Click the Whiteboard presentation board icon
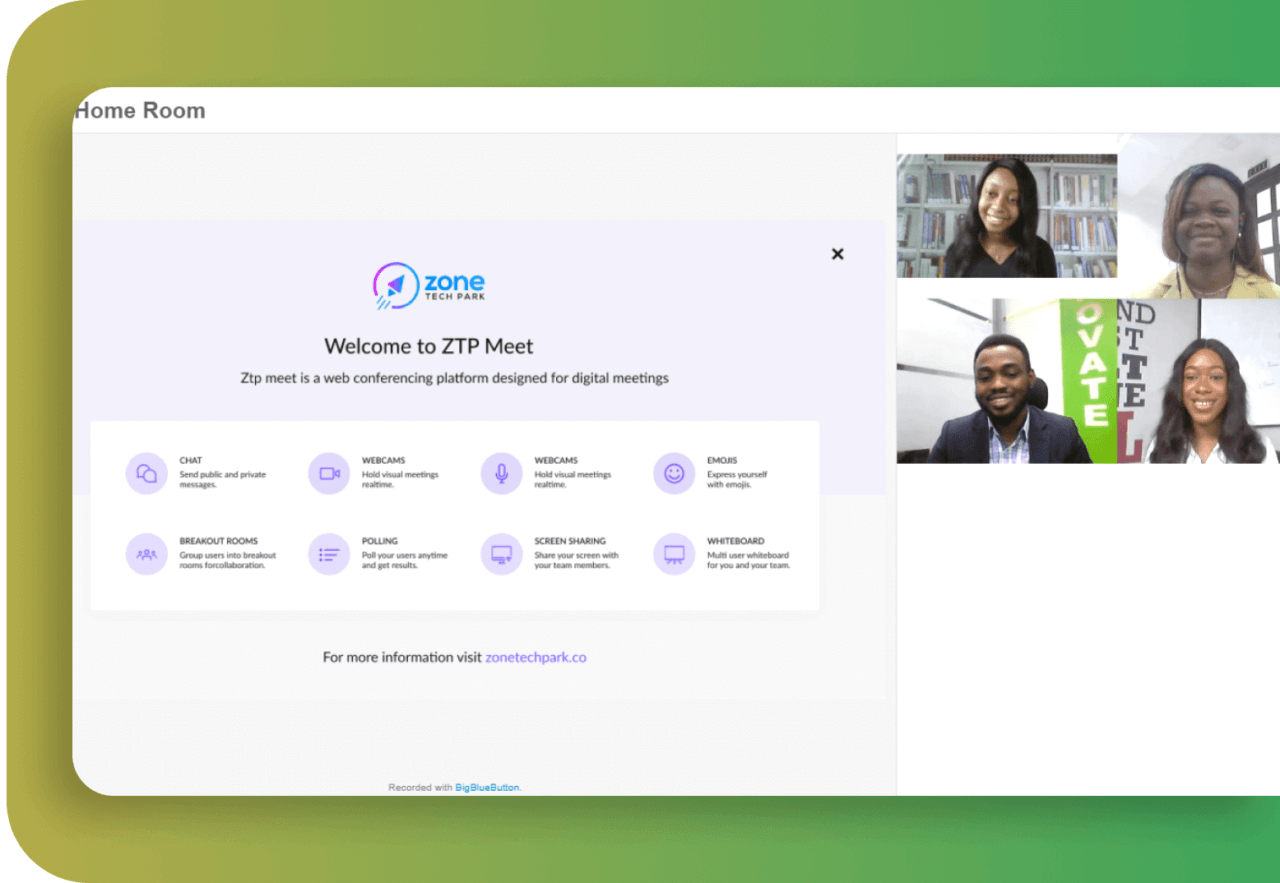This screenshot has height=883, width=1280. [674, 554]
